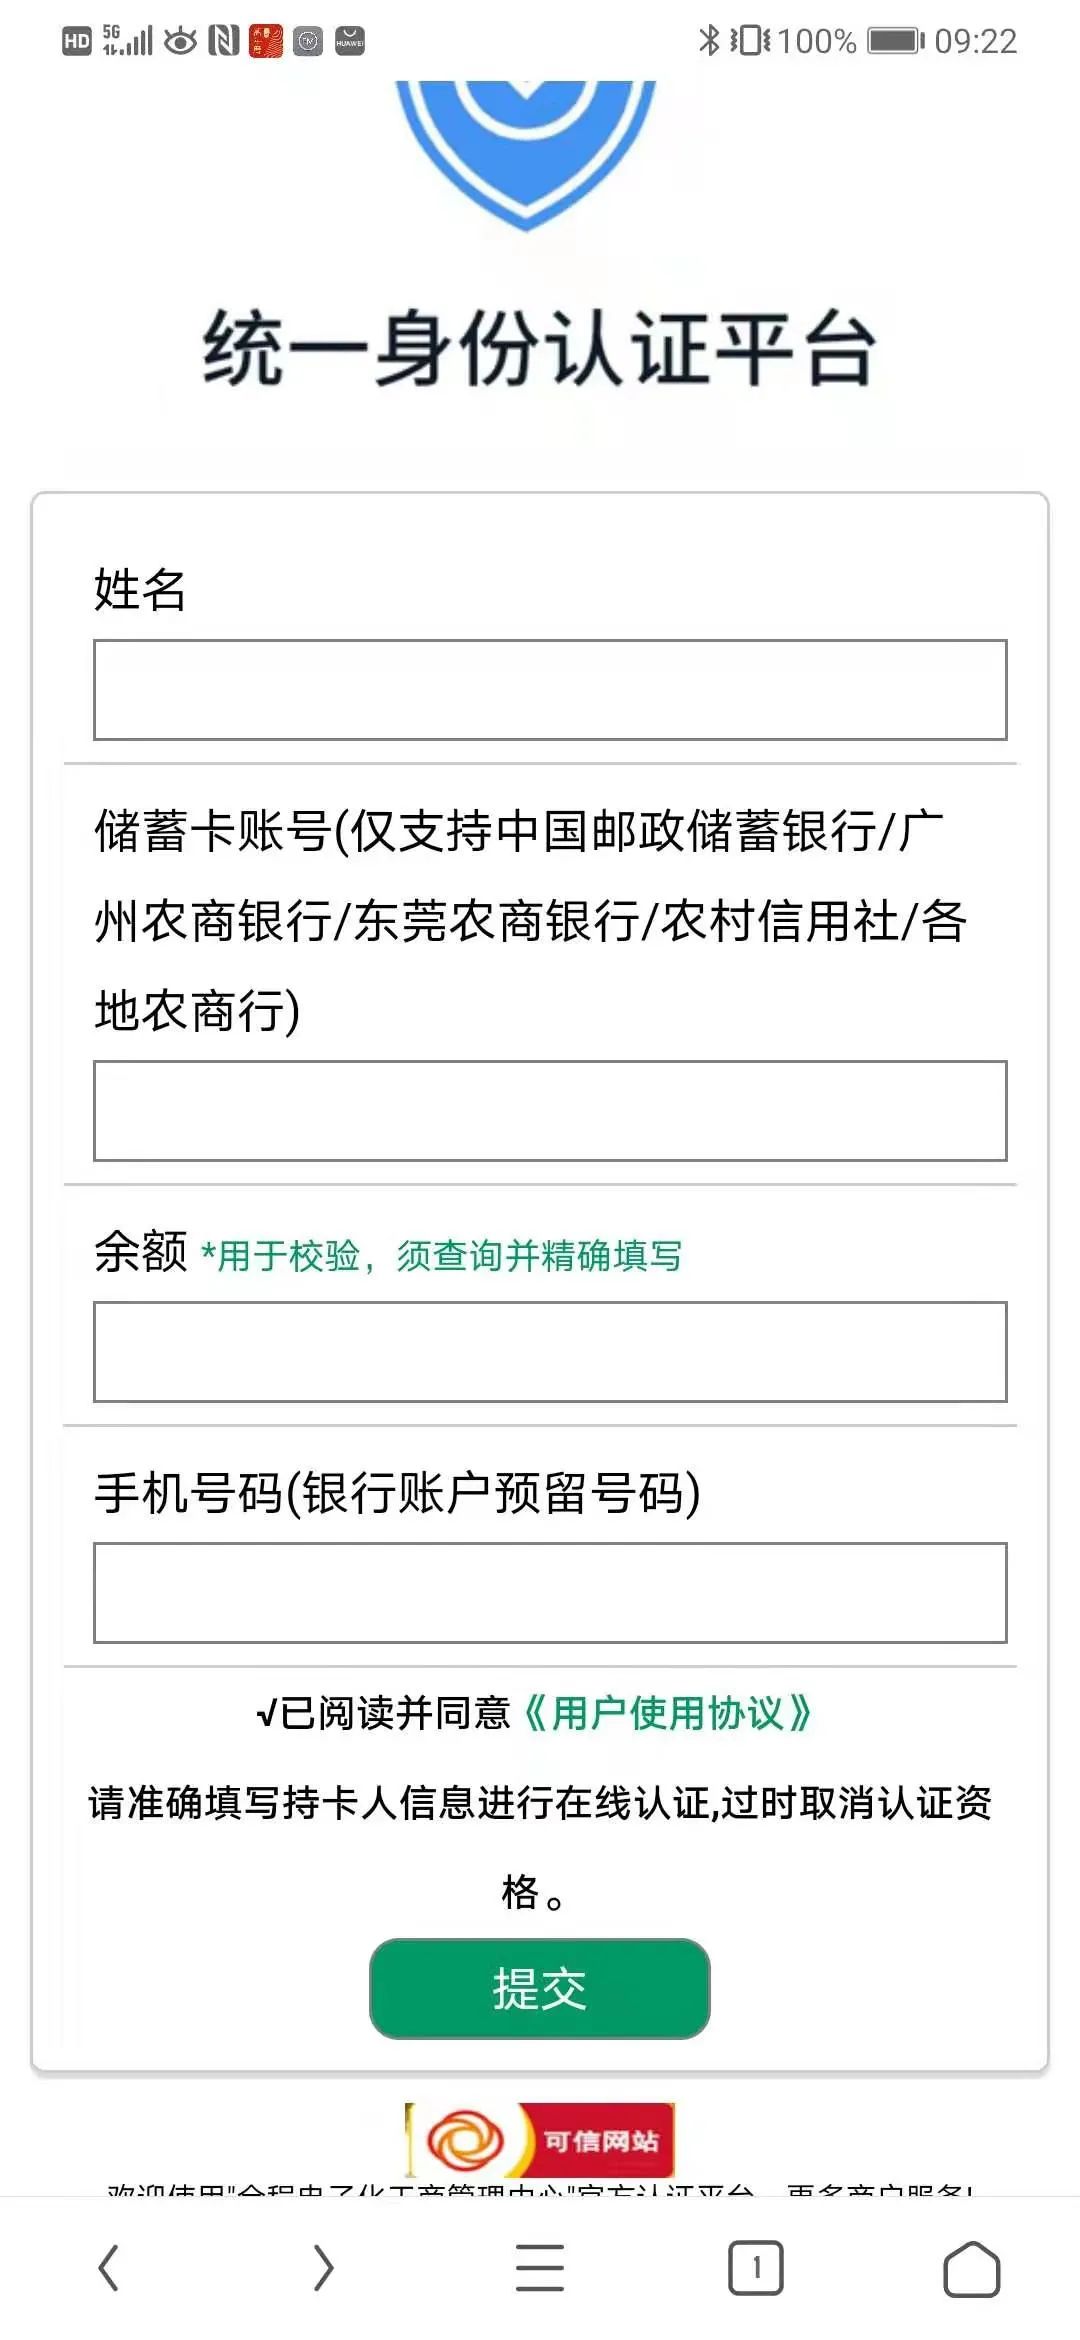Focus the 余额 input field

[x=550, y=1352]
